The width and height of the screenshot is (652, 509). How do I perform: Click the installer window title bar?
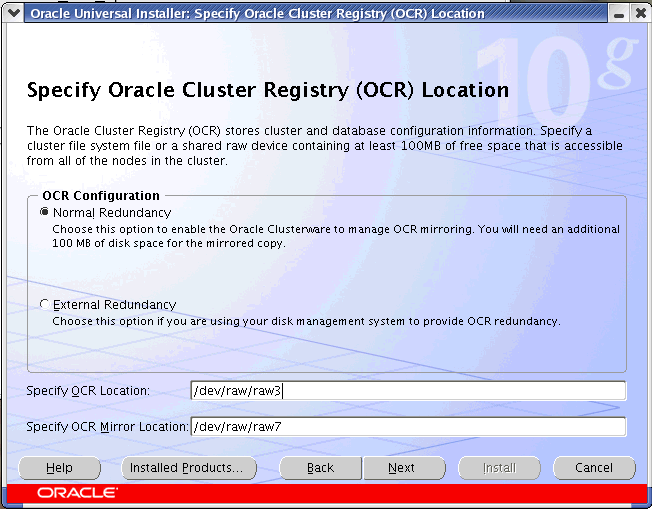pos(300,13)
